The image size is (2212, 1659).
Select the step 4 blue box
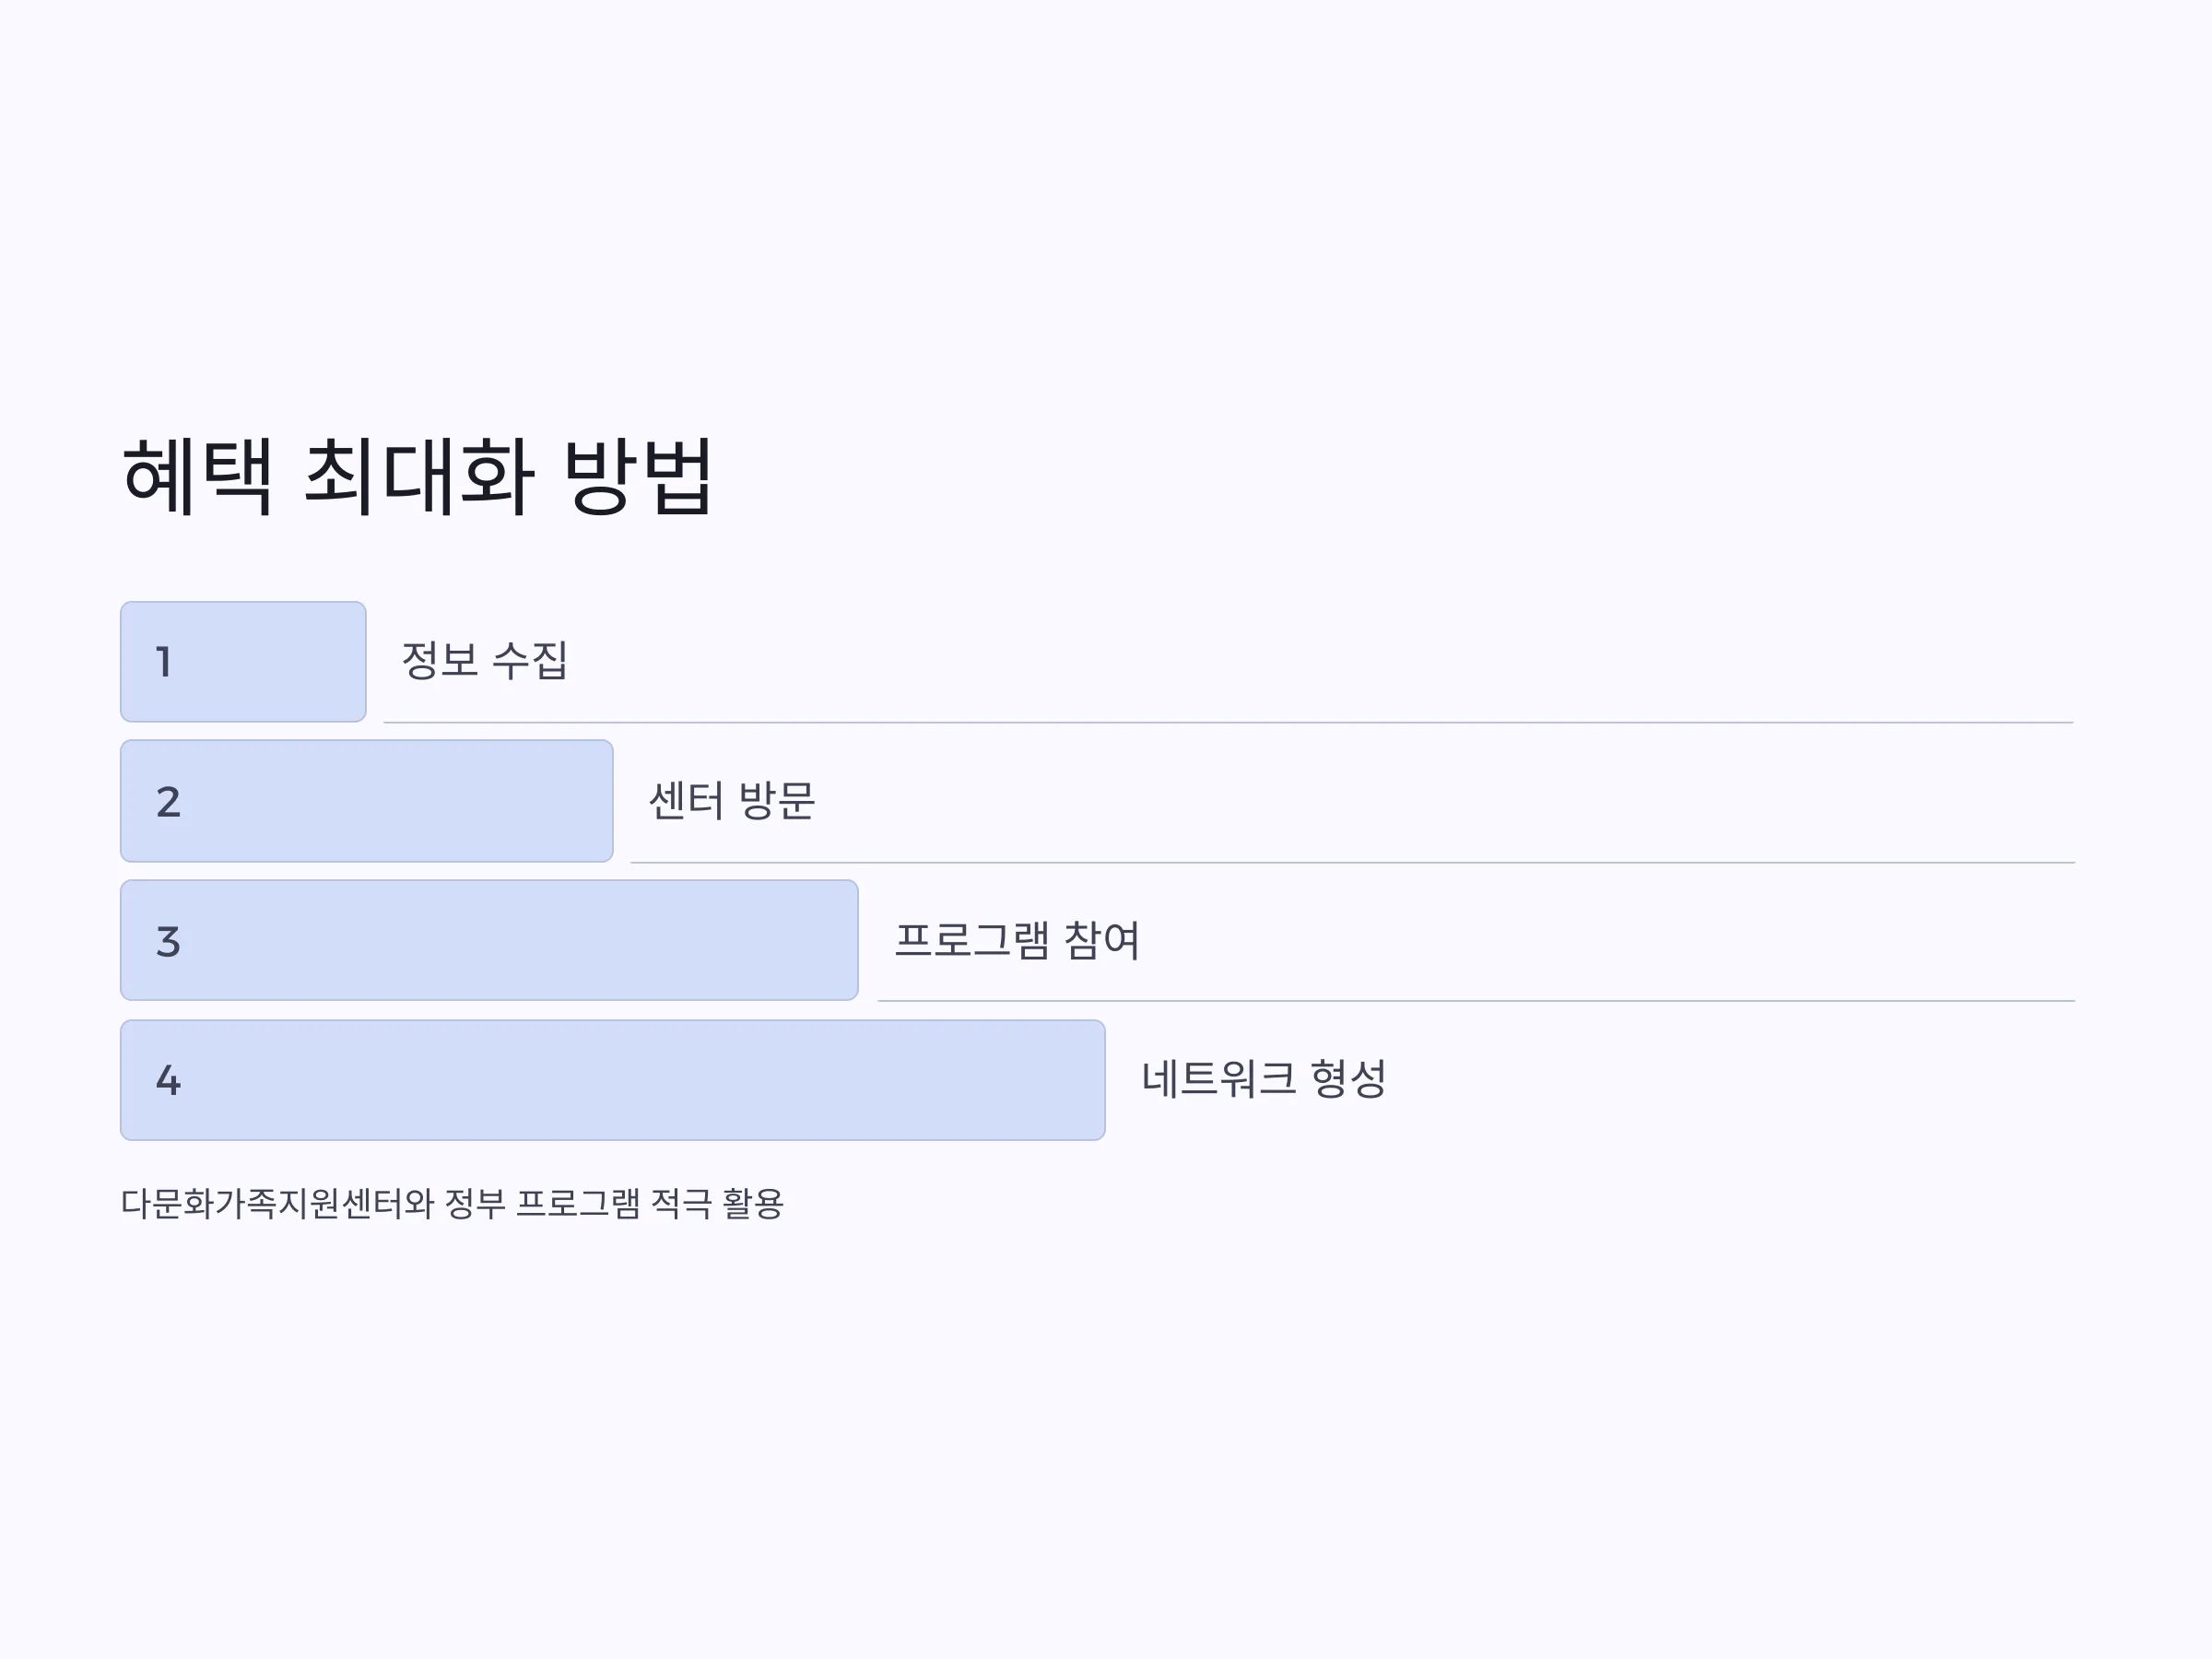[613, 1080]
